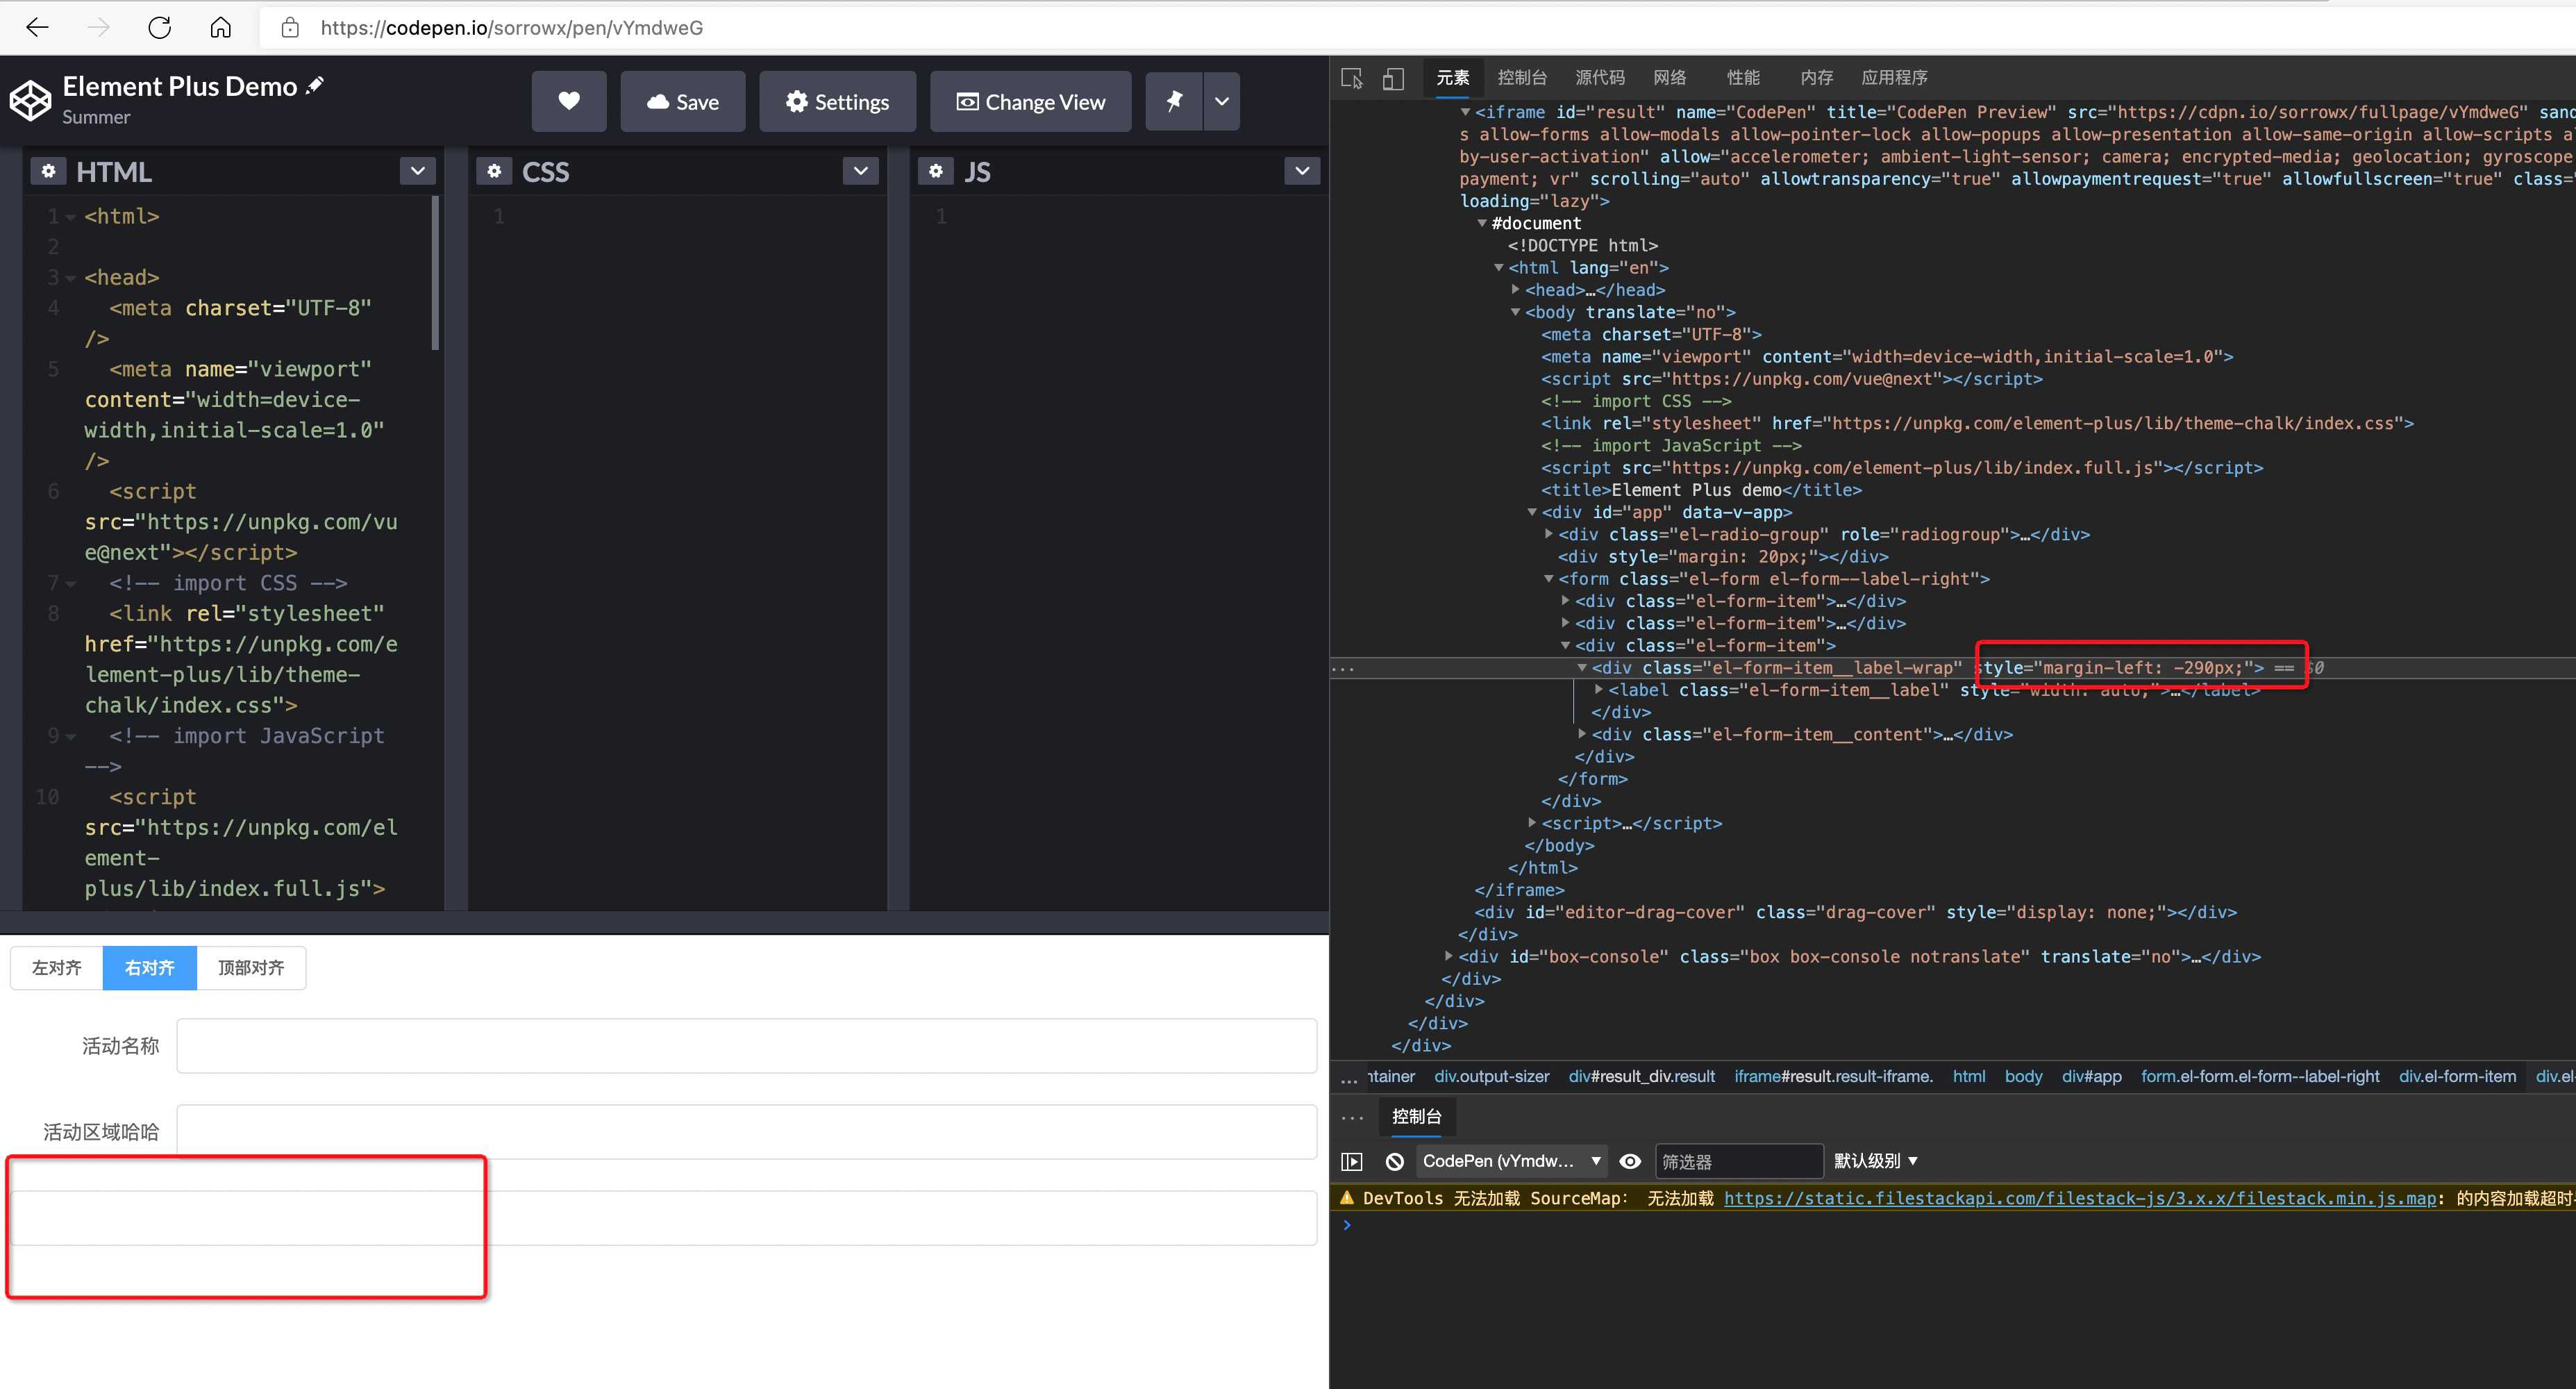The height and width of the screenshot is (1389, 2576).
Task: Clear the console with the ban icon
Action: click(1394, 1161)
